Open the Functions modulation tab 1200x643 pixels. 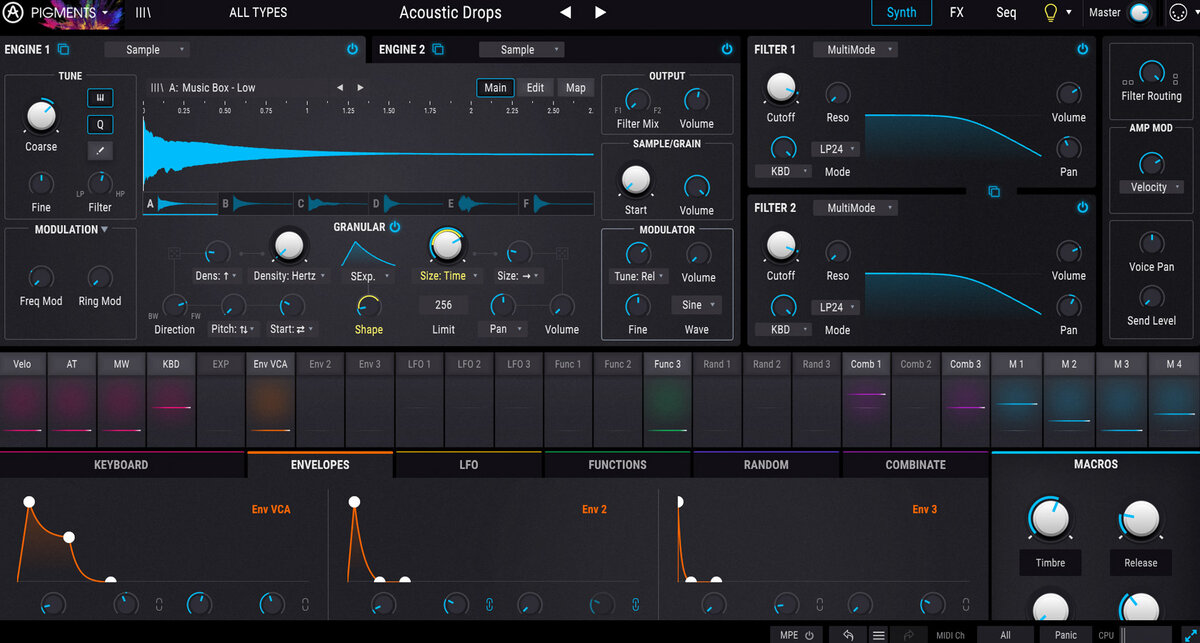[x=618, y=465]
